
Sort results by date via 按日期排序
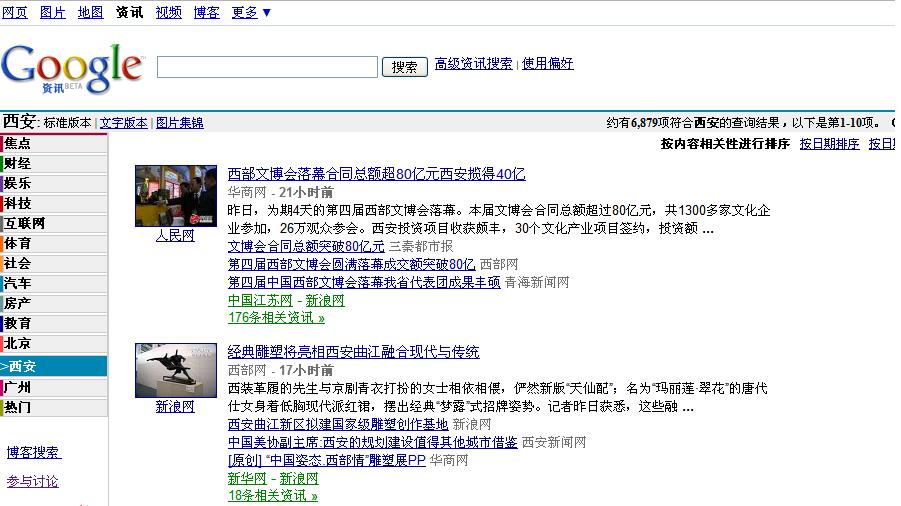829,144
